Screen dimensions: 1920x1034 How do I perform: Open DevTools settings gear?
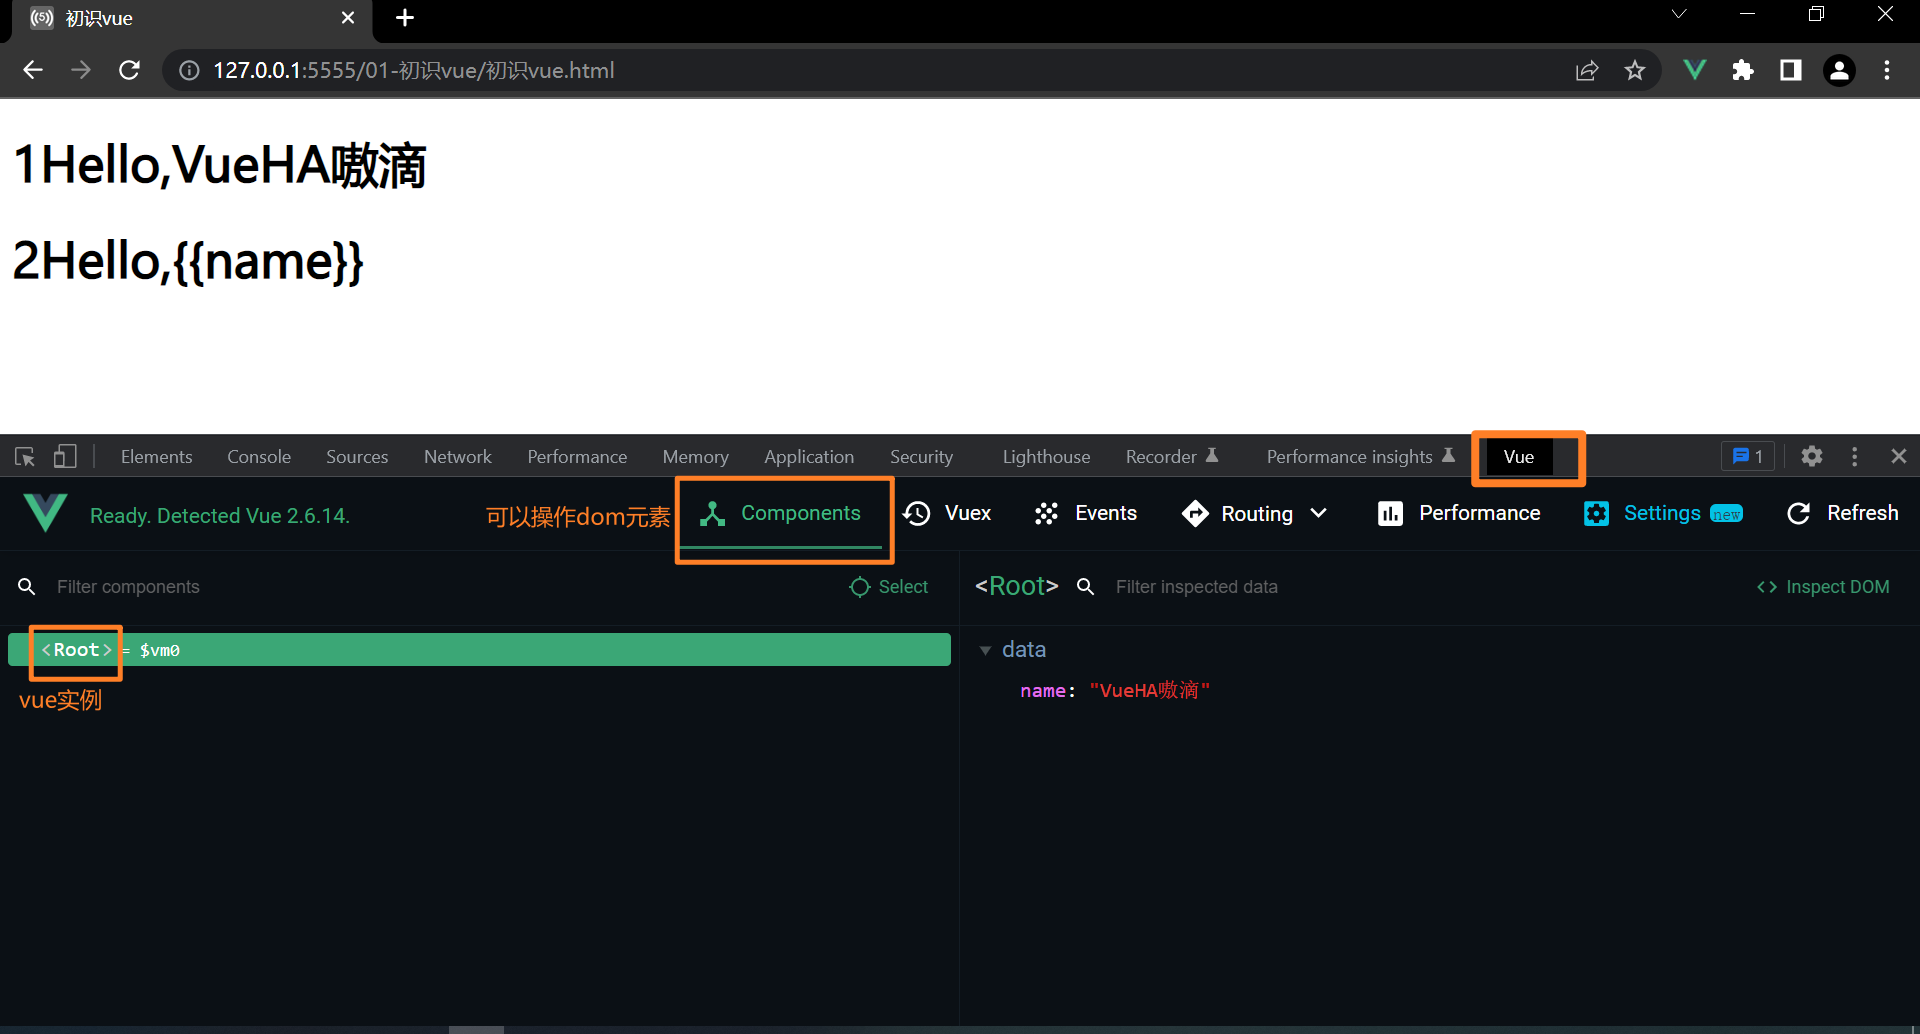coord(1812,456)
